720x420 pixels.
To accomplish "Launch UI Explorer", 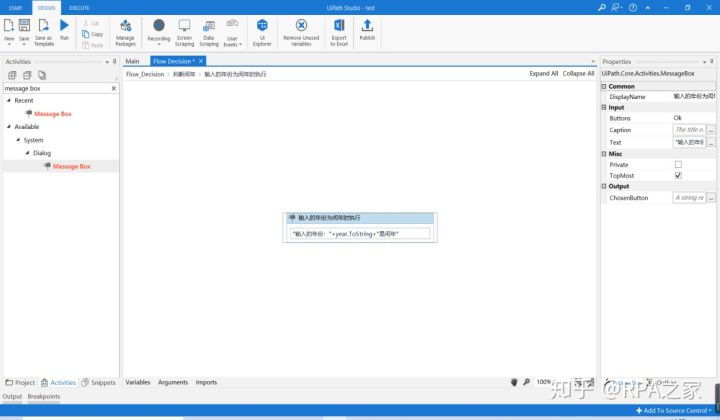I will 262,33.
